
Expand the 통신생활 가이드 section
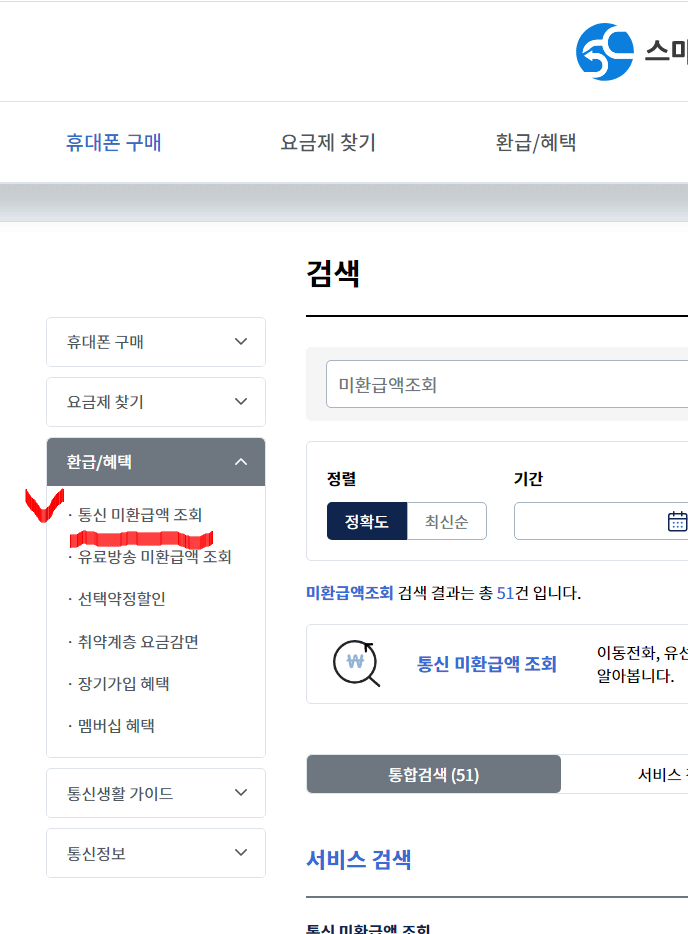pyautogui.click(x=155, y=792)
